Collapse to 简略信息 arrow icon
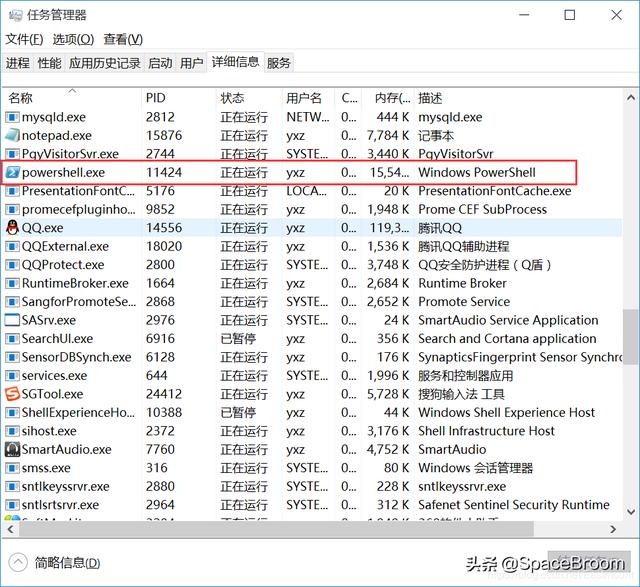This screenshot has width=640, height=587. pyautogui.click(x=18, y=563)
